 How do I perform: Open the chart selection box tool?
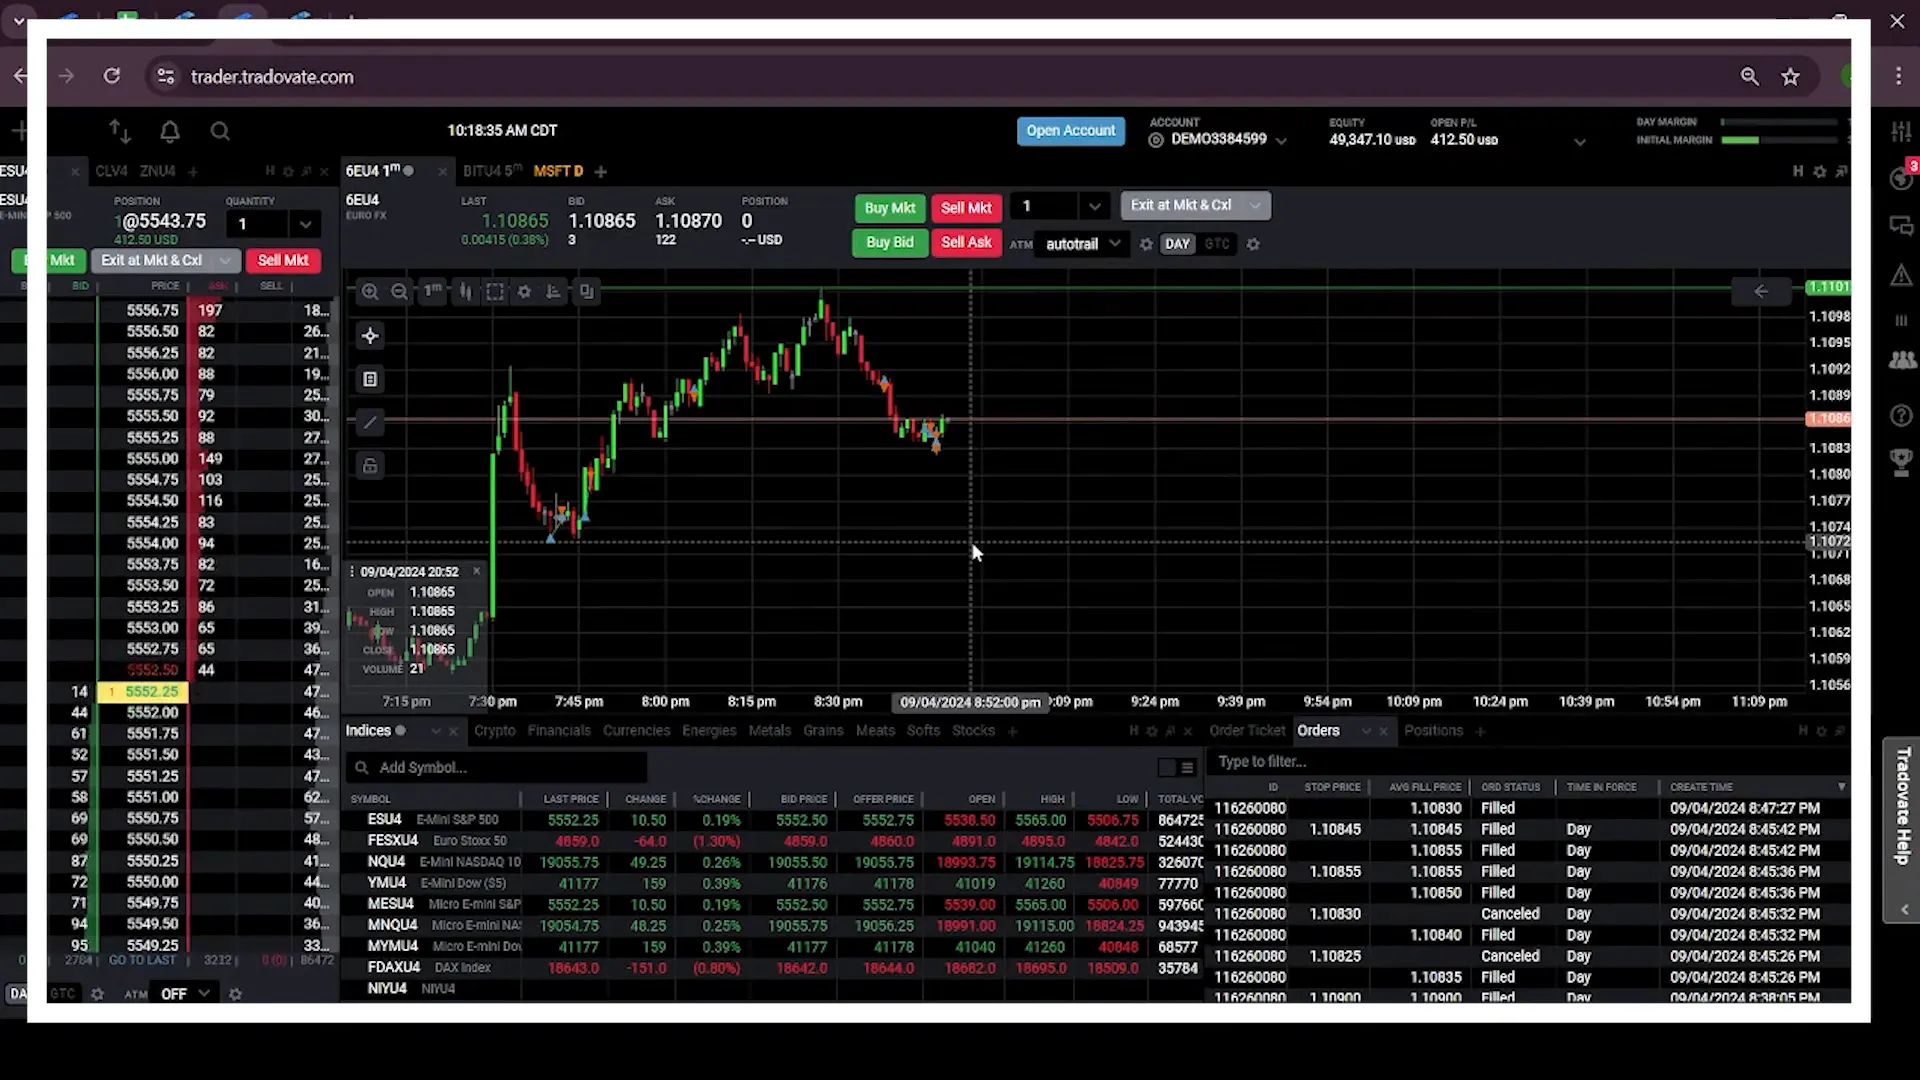pos(494,292)
